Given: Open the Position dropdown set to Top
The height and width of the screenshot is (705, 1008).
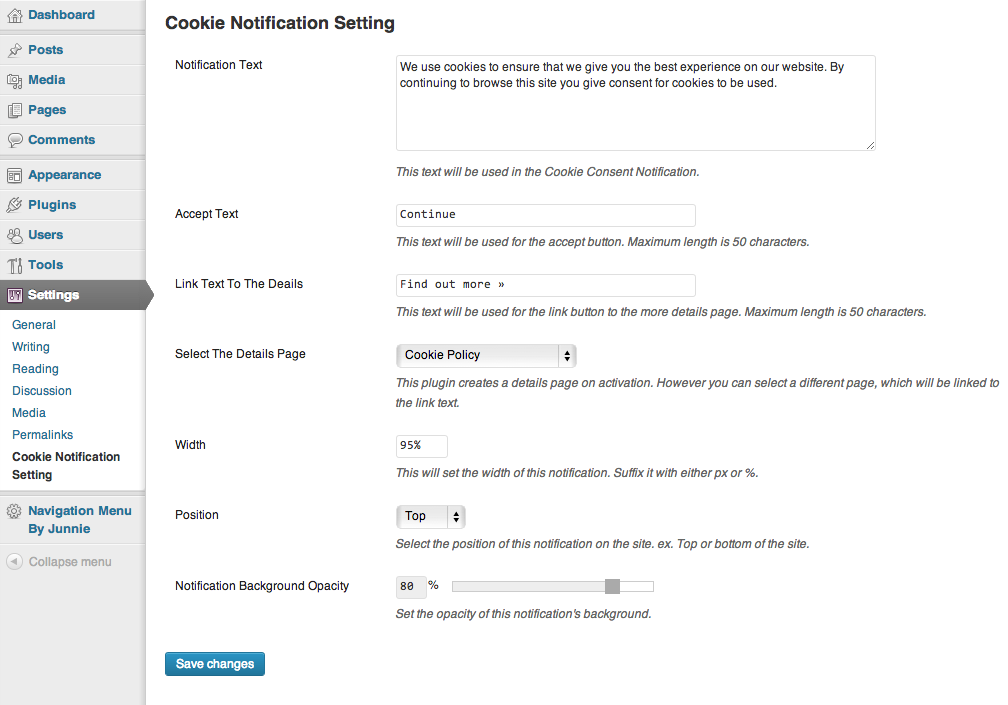Looking at the screenshot, I should (431, 517).
